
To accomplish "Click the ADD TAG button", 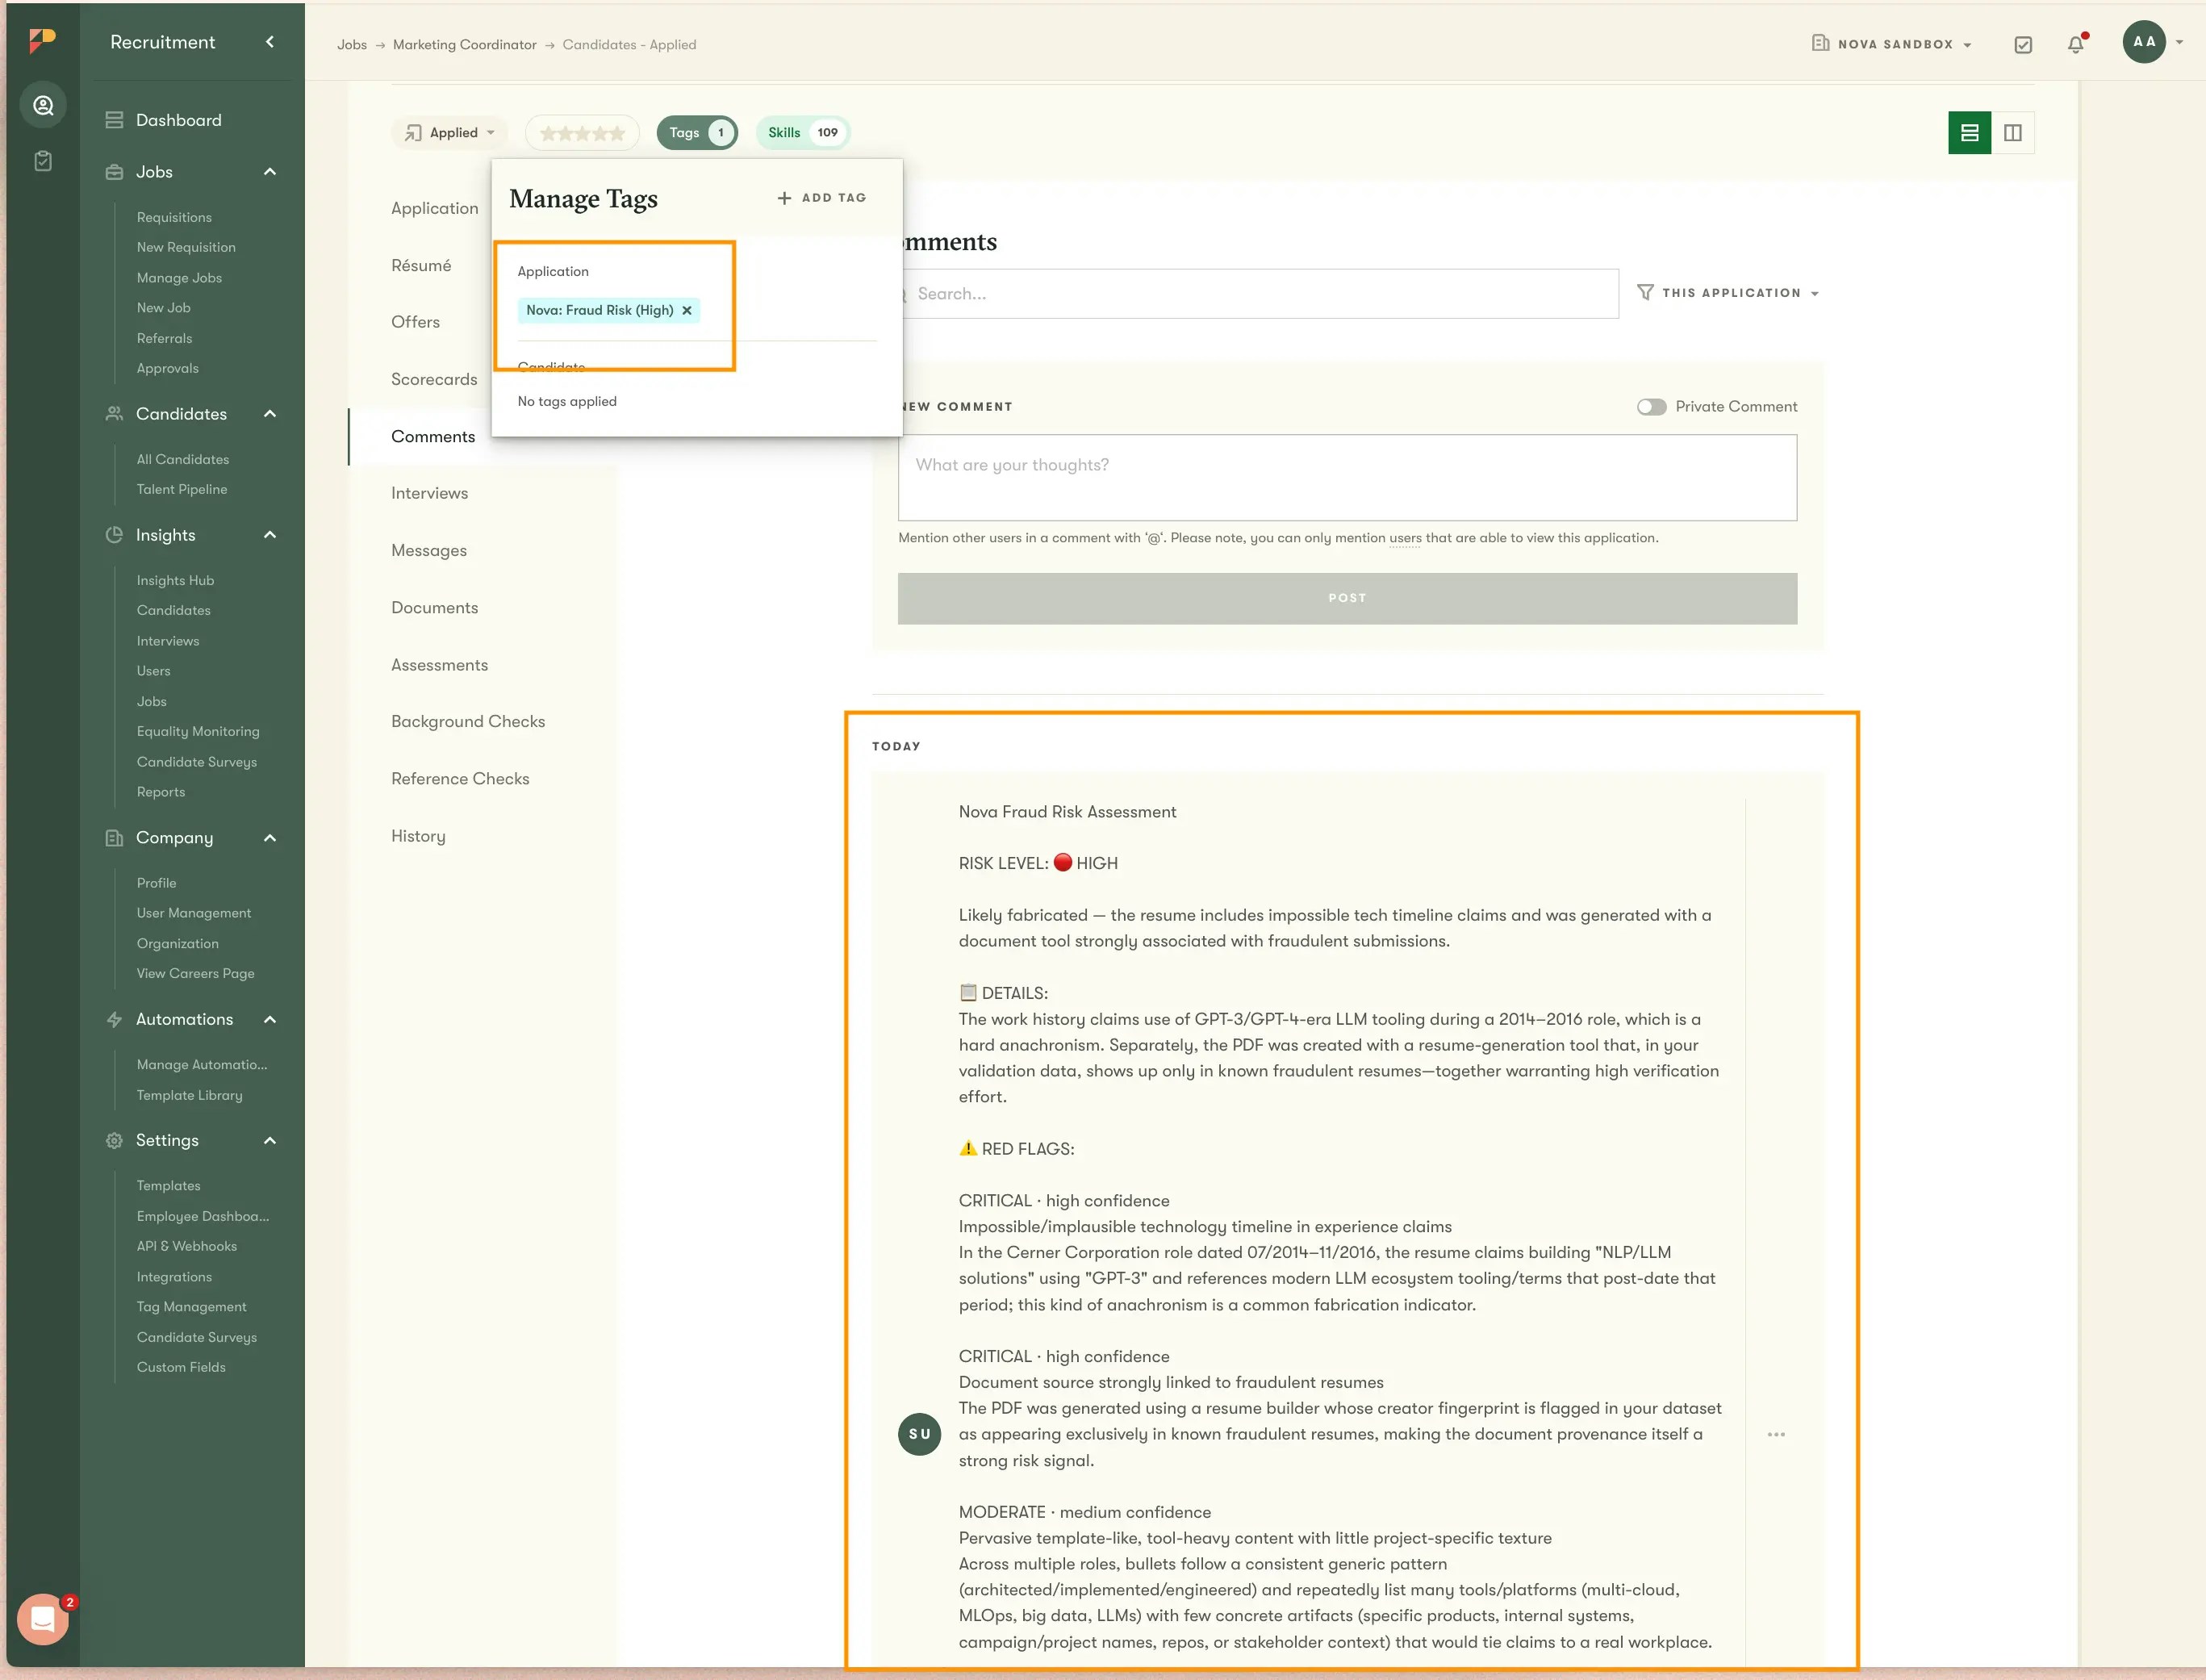I will click(x=820, y=197).
